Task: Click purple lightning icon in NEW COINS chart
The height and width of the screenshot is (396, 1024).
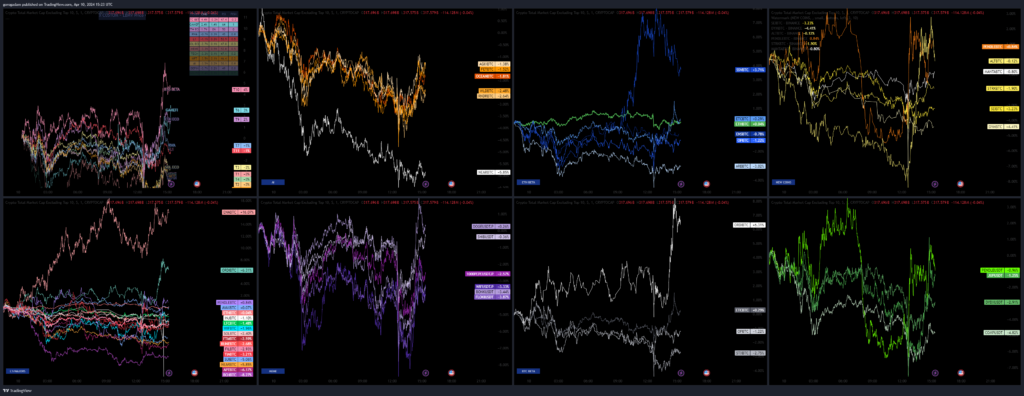Action: pyautogui.click(x=934, y=184)
